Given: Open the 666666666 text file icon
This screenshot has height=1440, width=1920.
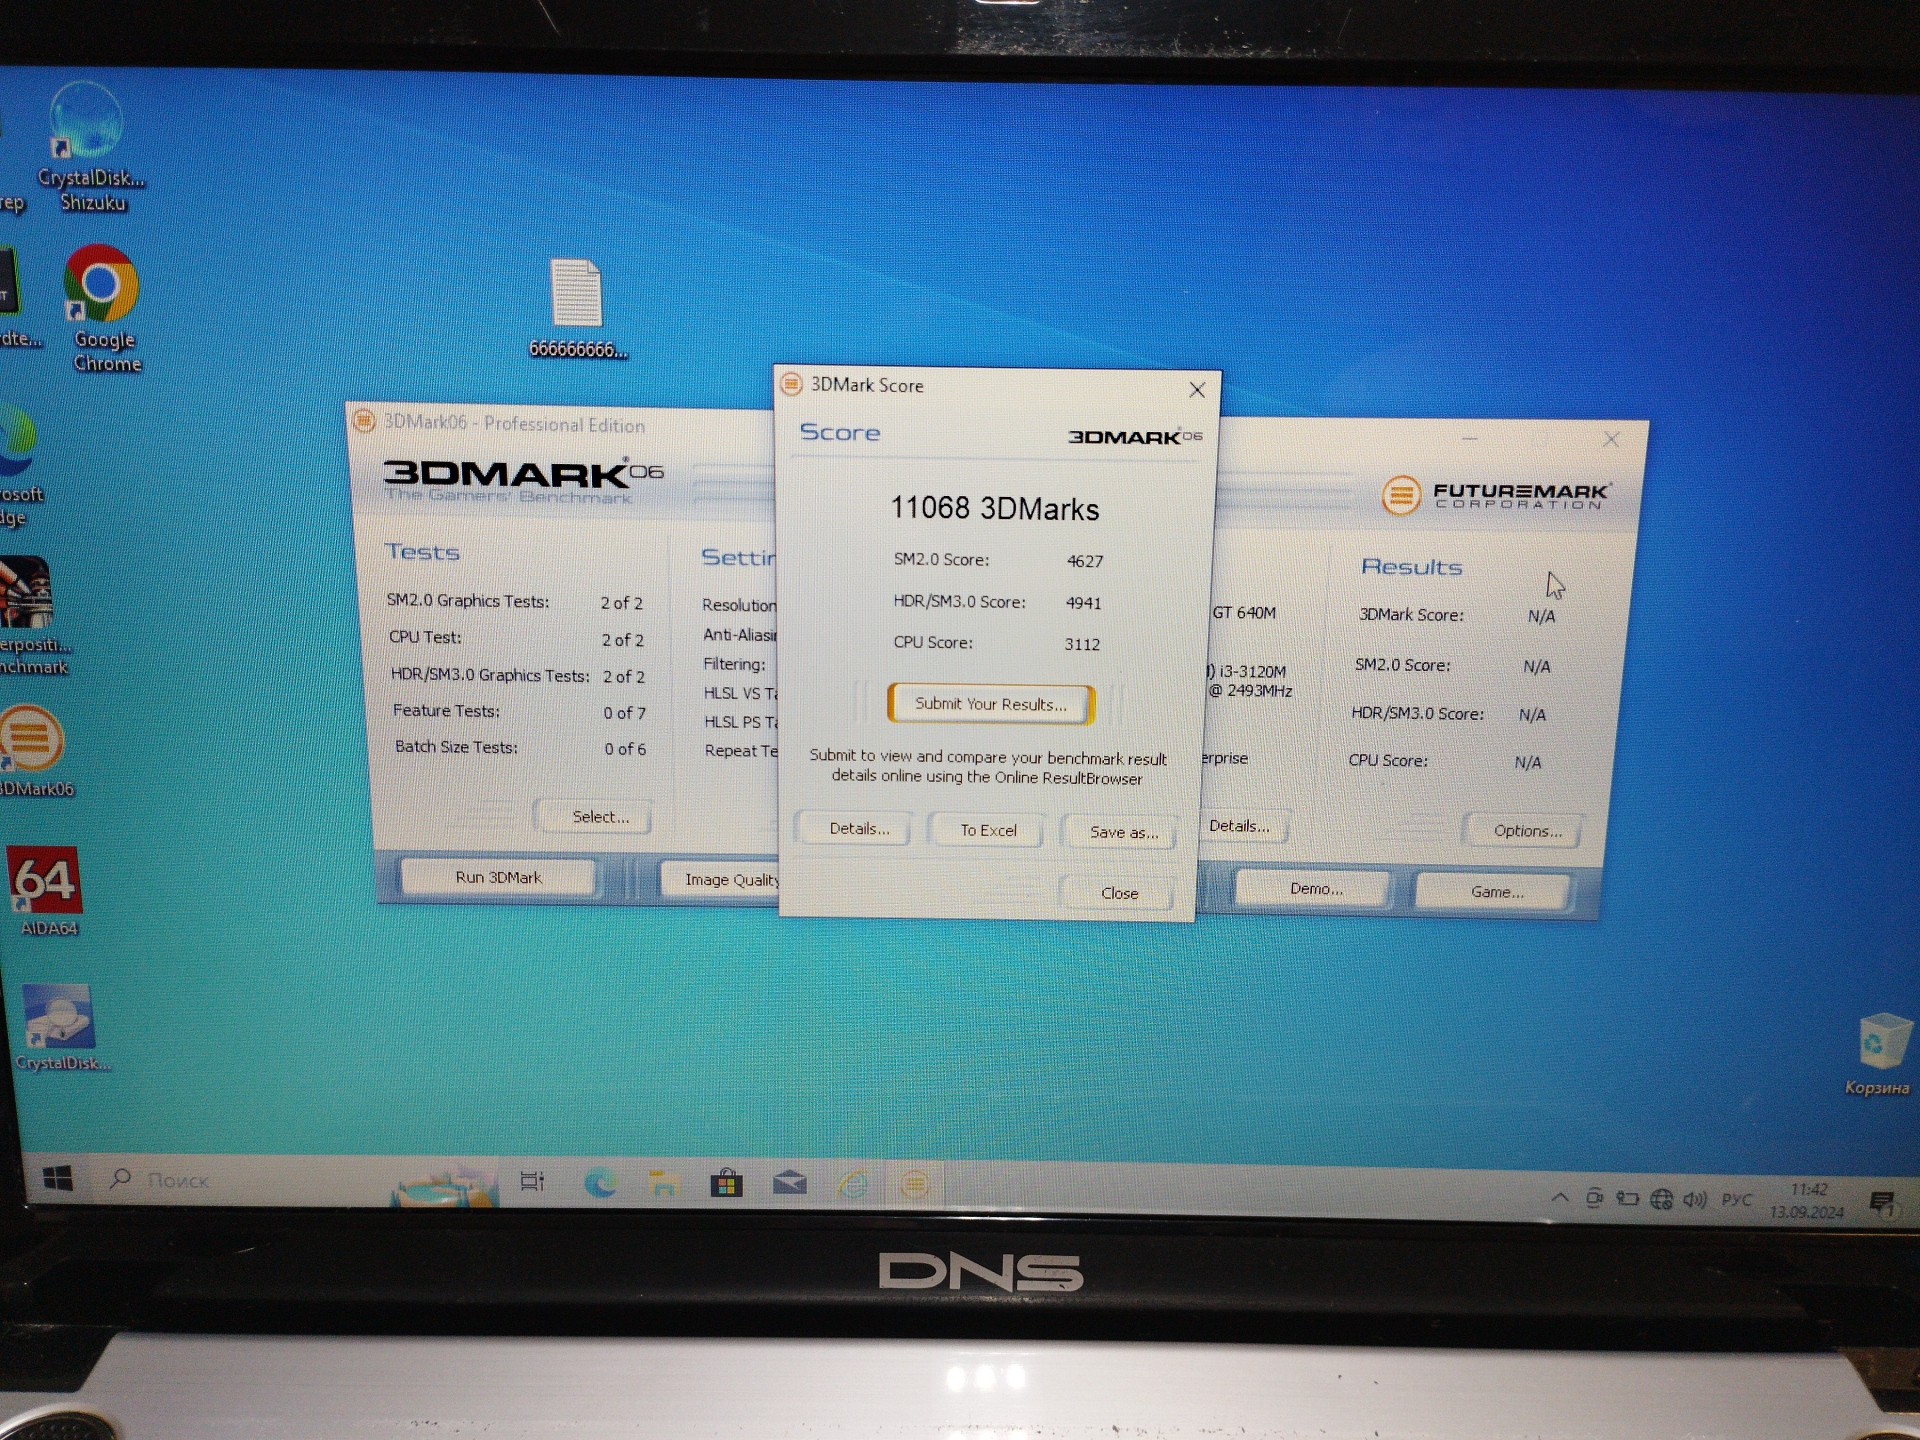Looking at the screenshot, I should pos(577,308).
